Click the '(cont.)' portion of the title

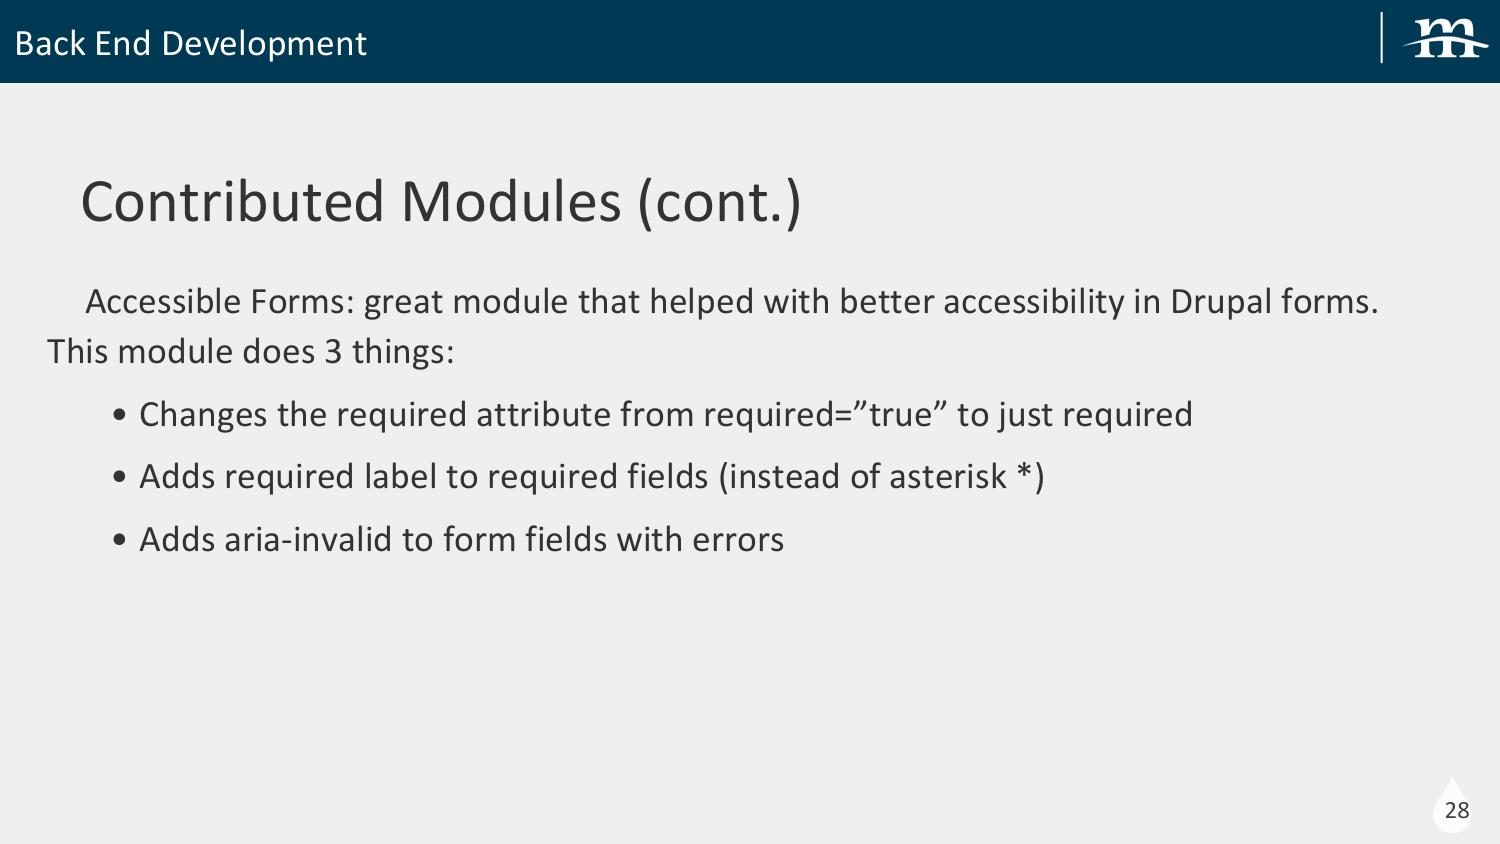(x=720, y=203)
